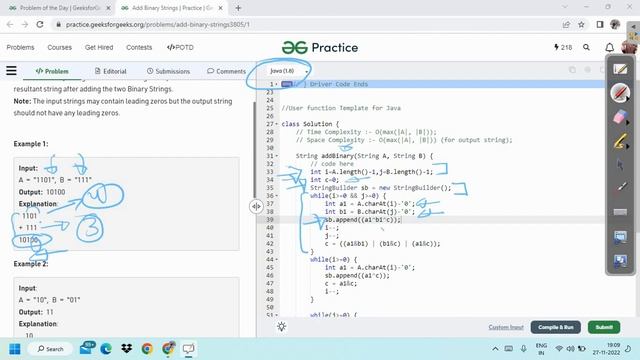
Task: Click the panel splitter handle icon
Action: (x=256, y=207)
